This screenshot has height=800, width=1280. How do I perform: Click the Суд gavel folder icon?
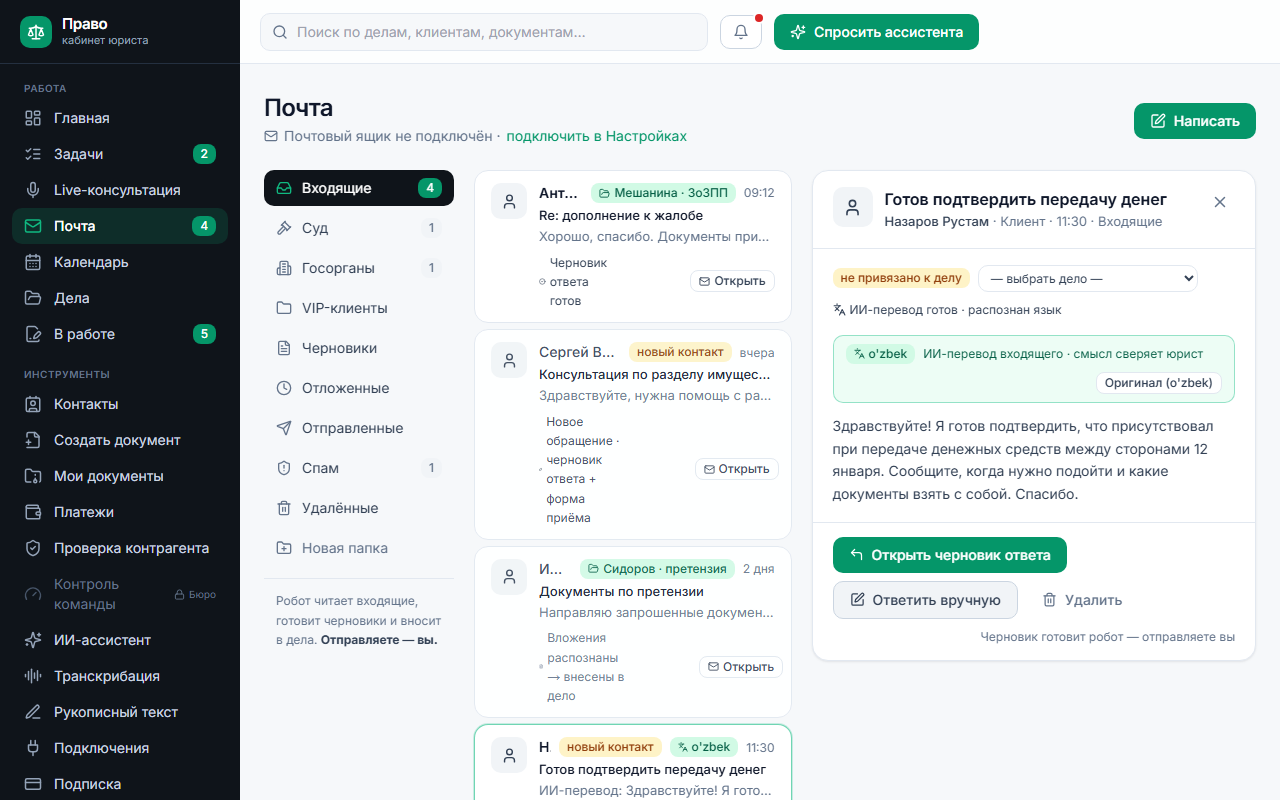coord(284,228)
